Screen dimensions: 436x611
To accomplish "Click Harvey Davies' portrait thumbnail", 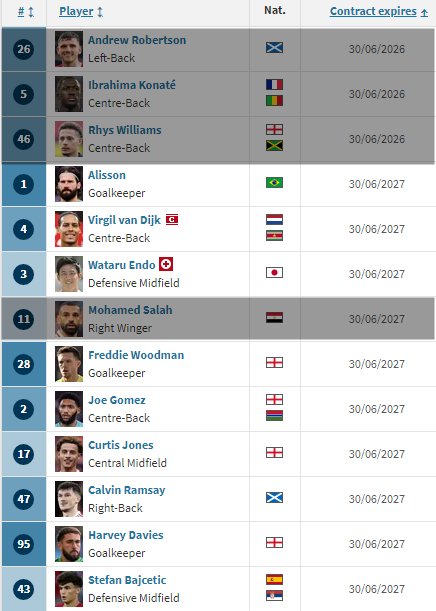I will (x=69, y=544).
